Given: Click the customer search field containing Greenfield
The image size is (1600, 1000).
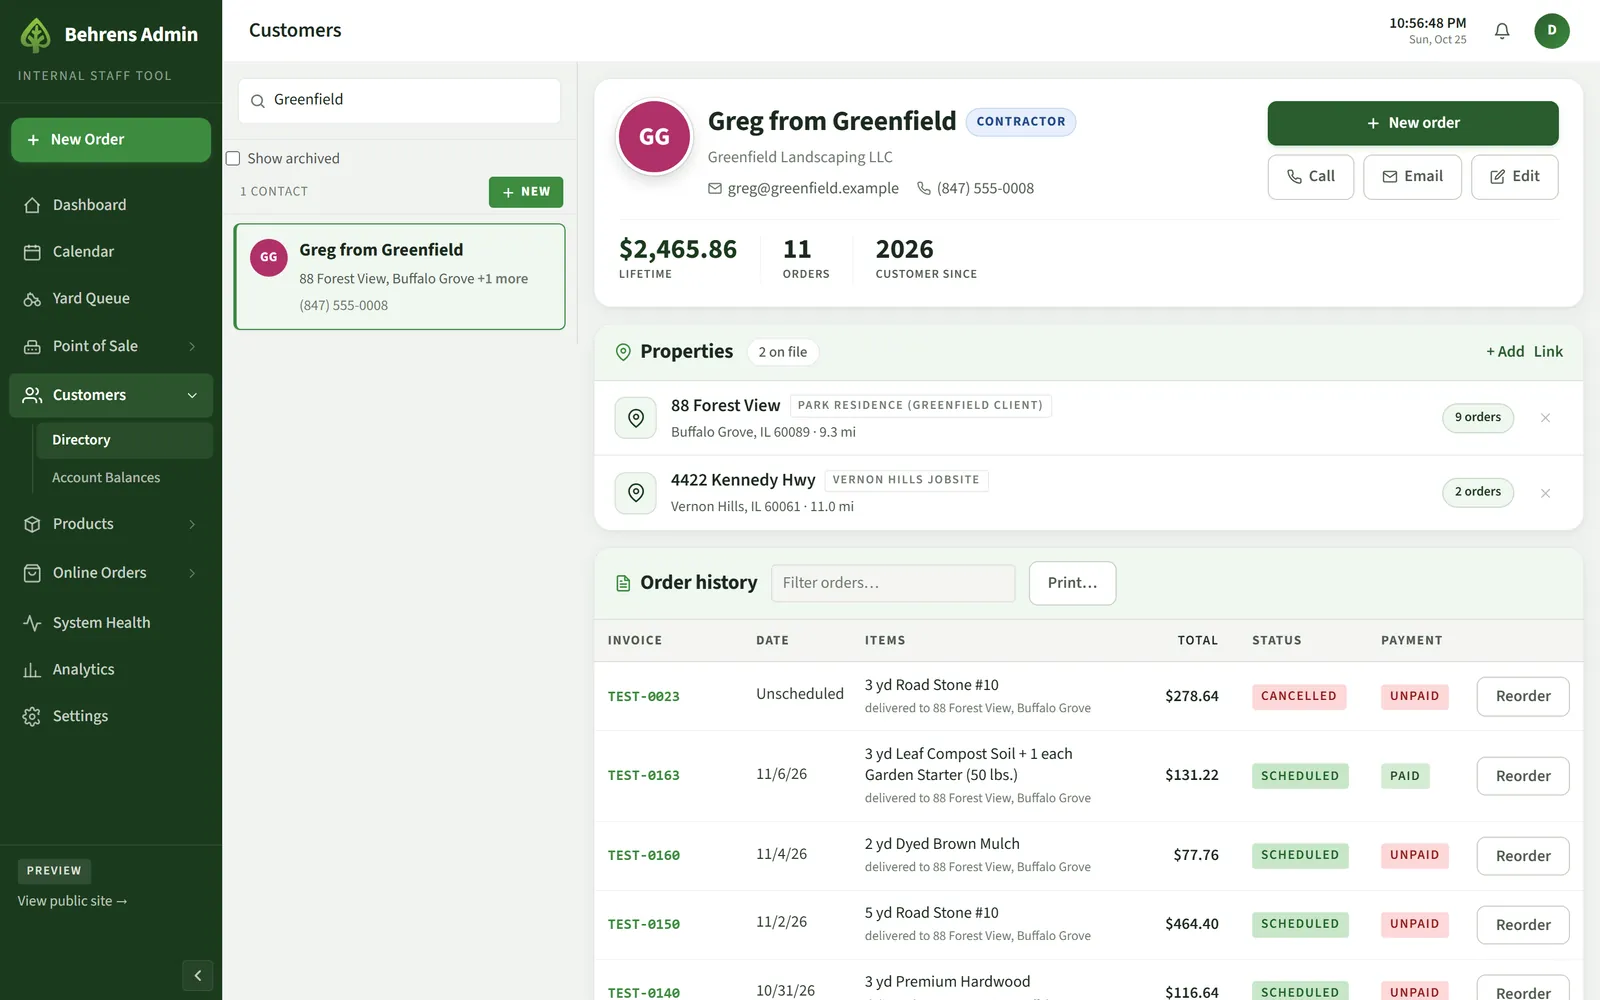Looking at the screenshot, I should click(x=399, y=100).
